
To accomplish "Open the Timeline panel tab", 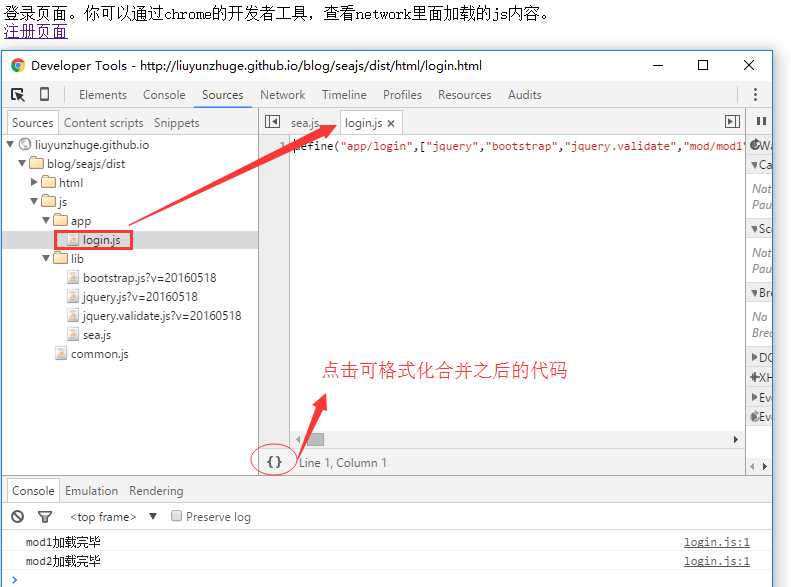I will [x=344, y=95].
